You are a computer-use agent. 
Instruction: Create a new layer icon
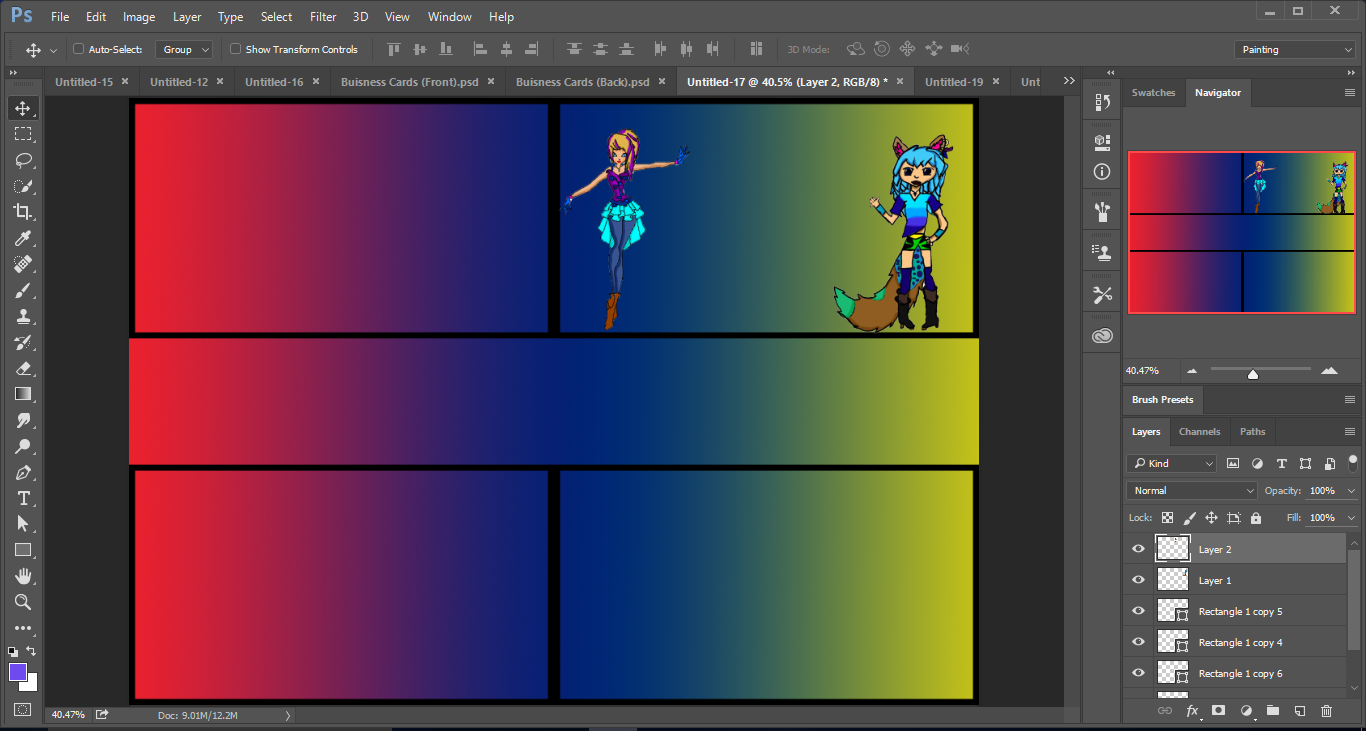point(1299,710)
